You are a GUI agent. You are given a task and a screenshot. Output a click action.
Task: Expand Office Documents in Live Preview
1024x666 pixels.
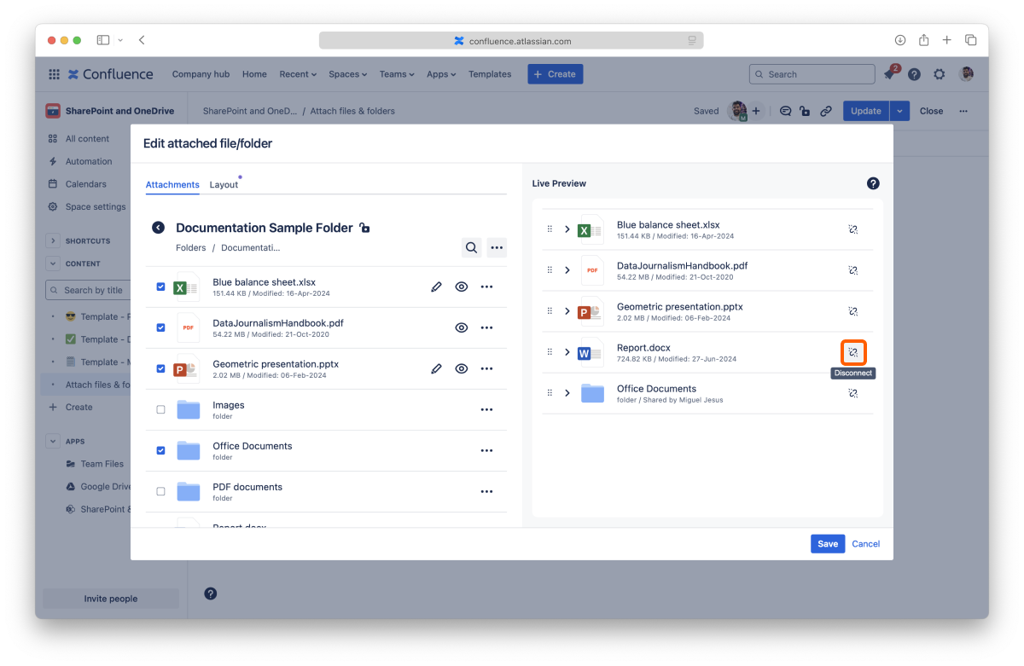pos(567,393)
